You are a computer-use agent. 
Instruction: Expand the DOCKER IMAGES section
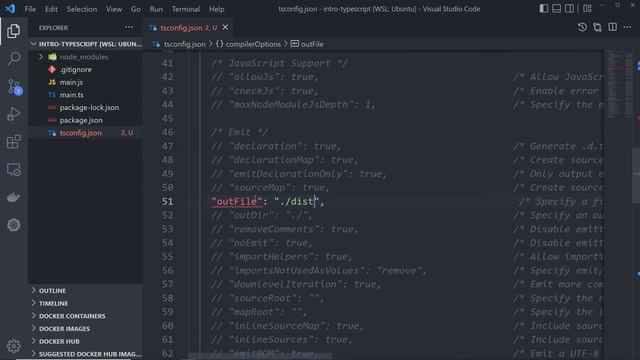[86, 329]
